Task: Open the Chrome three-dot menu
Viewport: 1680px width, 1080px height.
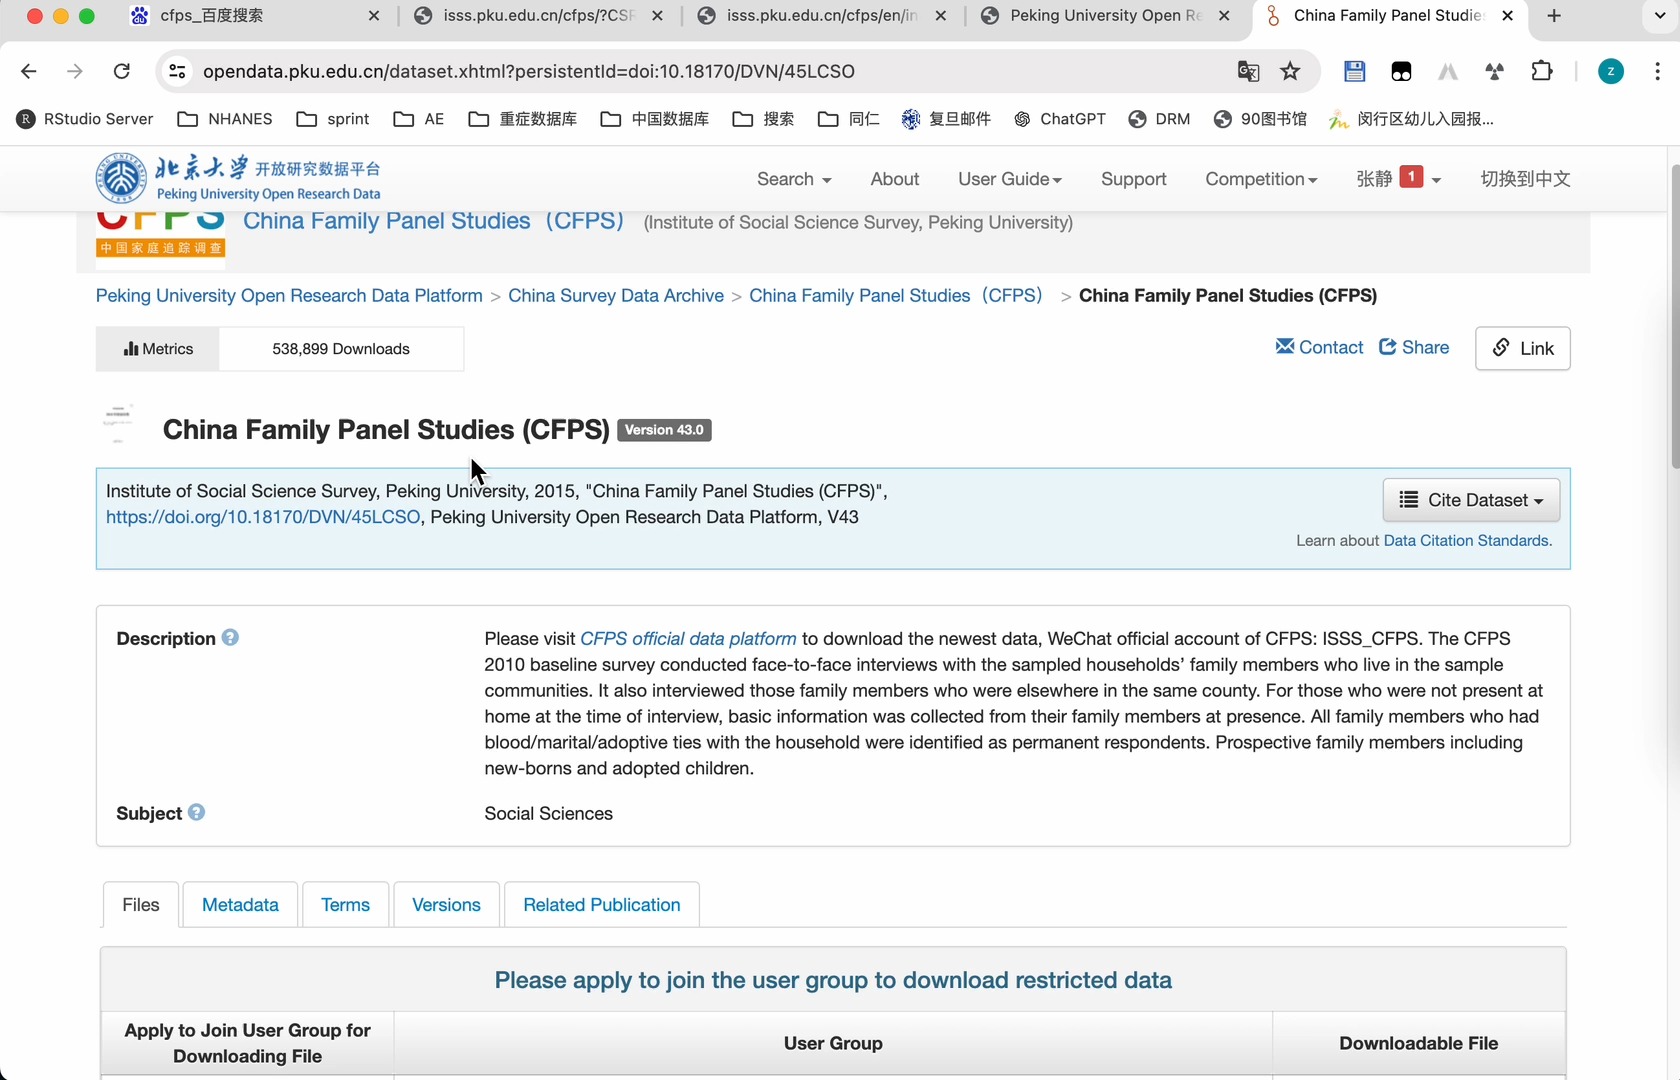Action: point(1657,71)
